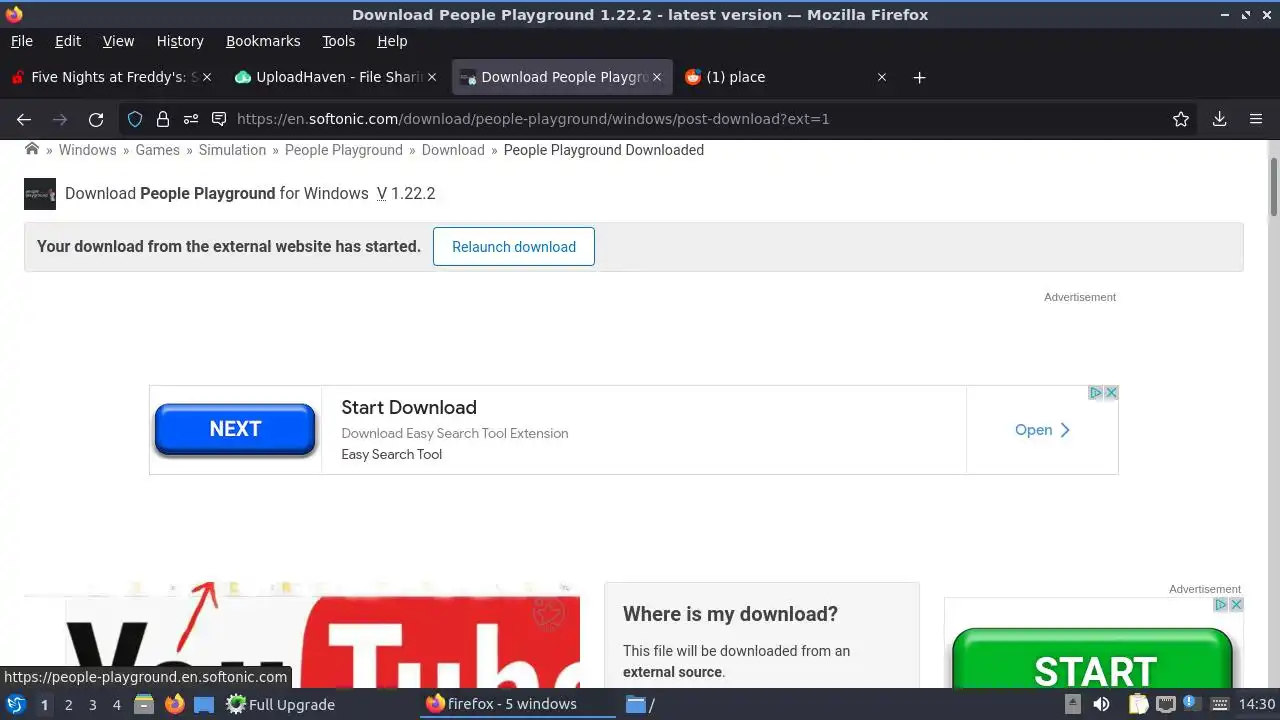Screen dimensions: 1280x720
Task: Open the keyboard layout tray icon
Action: (x=1220, y=704)
